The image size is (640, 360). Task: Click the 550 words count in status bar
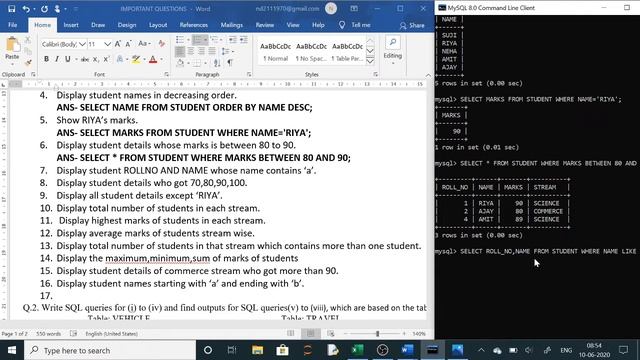(48, 333)
